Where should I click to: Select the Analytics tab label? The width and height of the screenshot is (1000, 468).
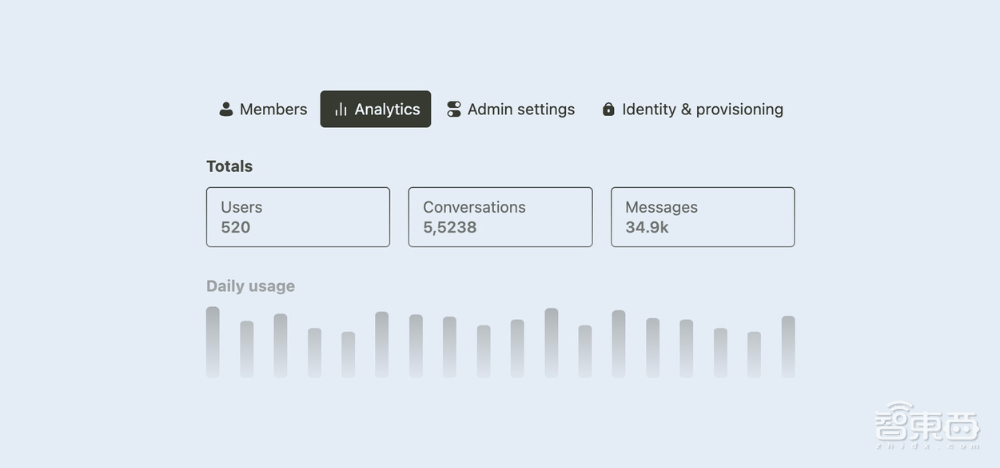pos(387,109)
